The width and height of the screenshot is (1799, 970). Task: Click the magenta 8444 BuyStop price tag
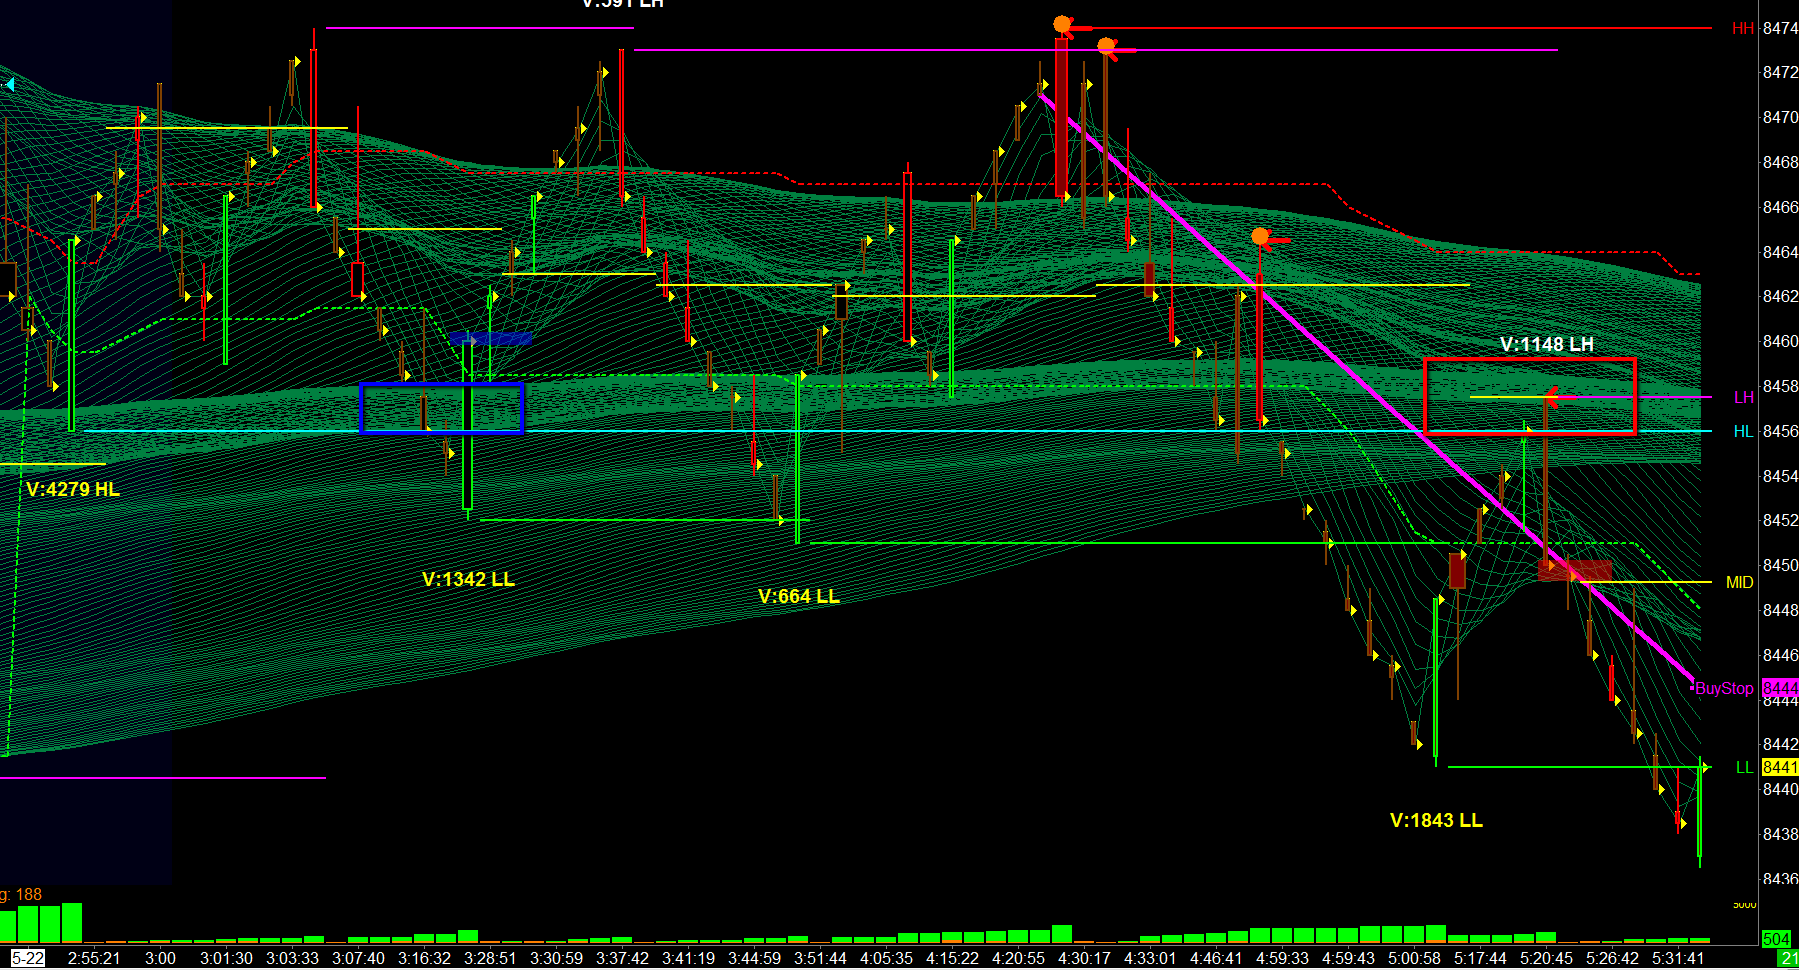pyautogui.click(x=1780, y=688)
